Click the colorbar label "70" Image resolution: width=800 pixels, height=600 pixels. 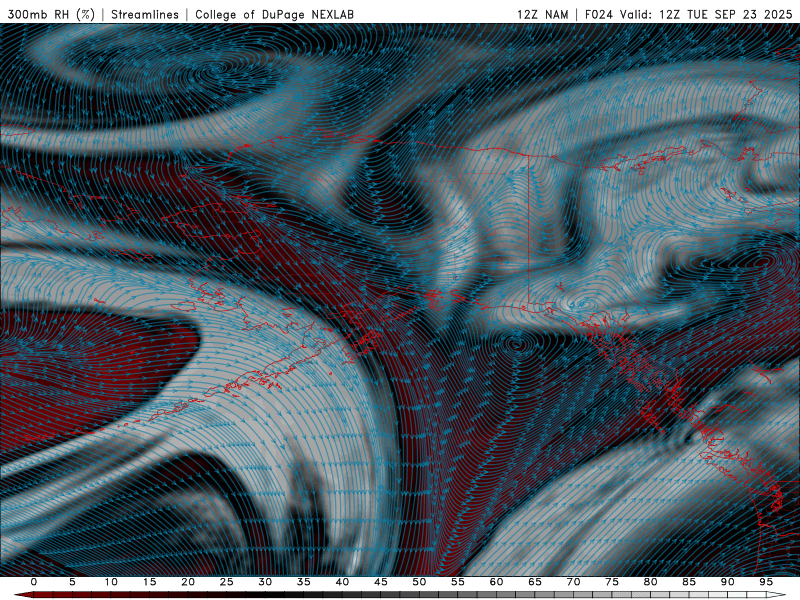pos(573,582)
